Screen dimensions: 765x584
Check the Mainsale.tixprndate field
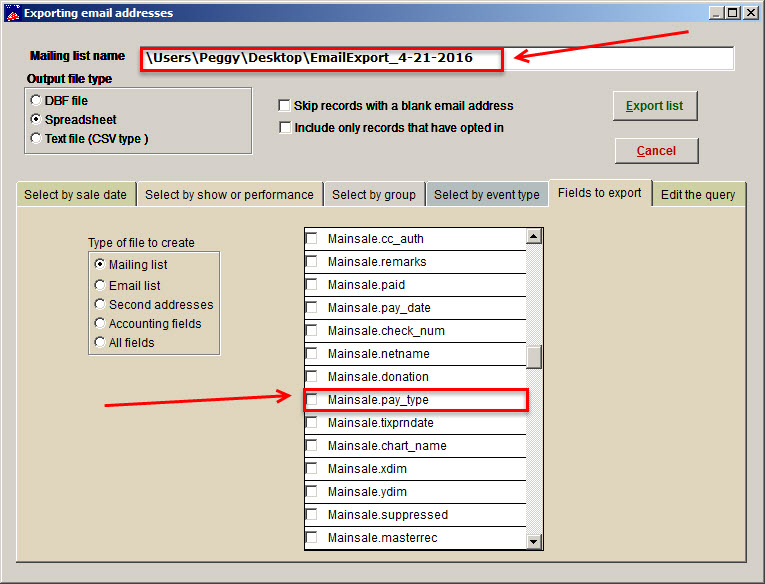click(x=311, y=423)
